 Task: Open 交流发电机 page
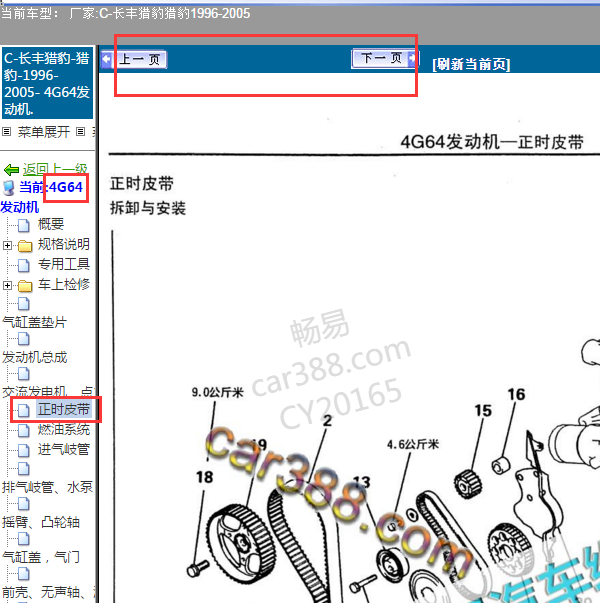click(x=35, y=392)
